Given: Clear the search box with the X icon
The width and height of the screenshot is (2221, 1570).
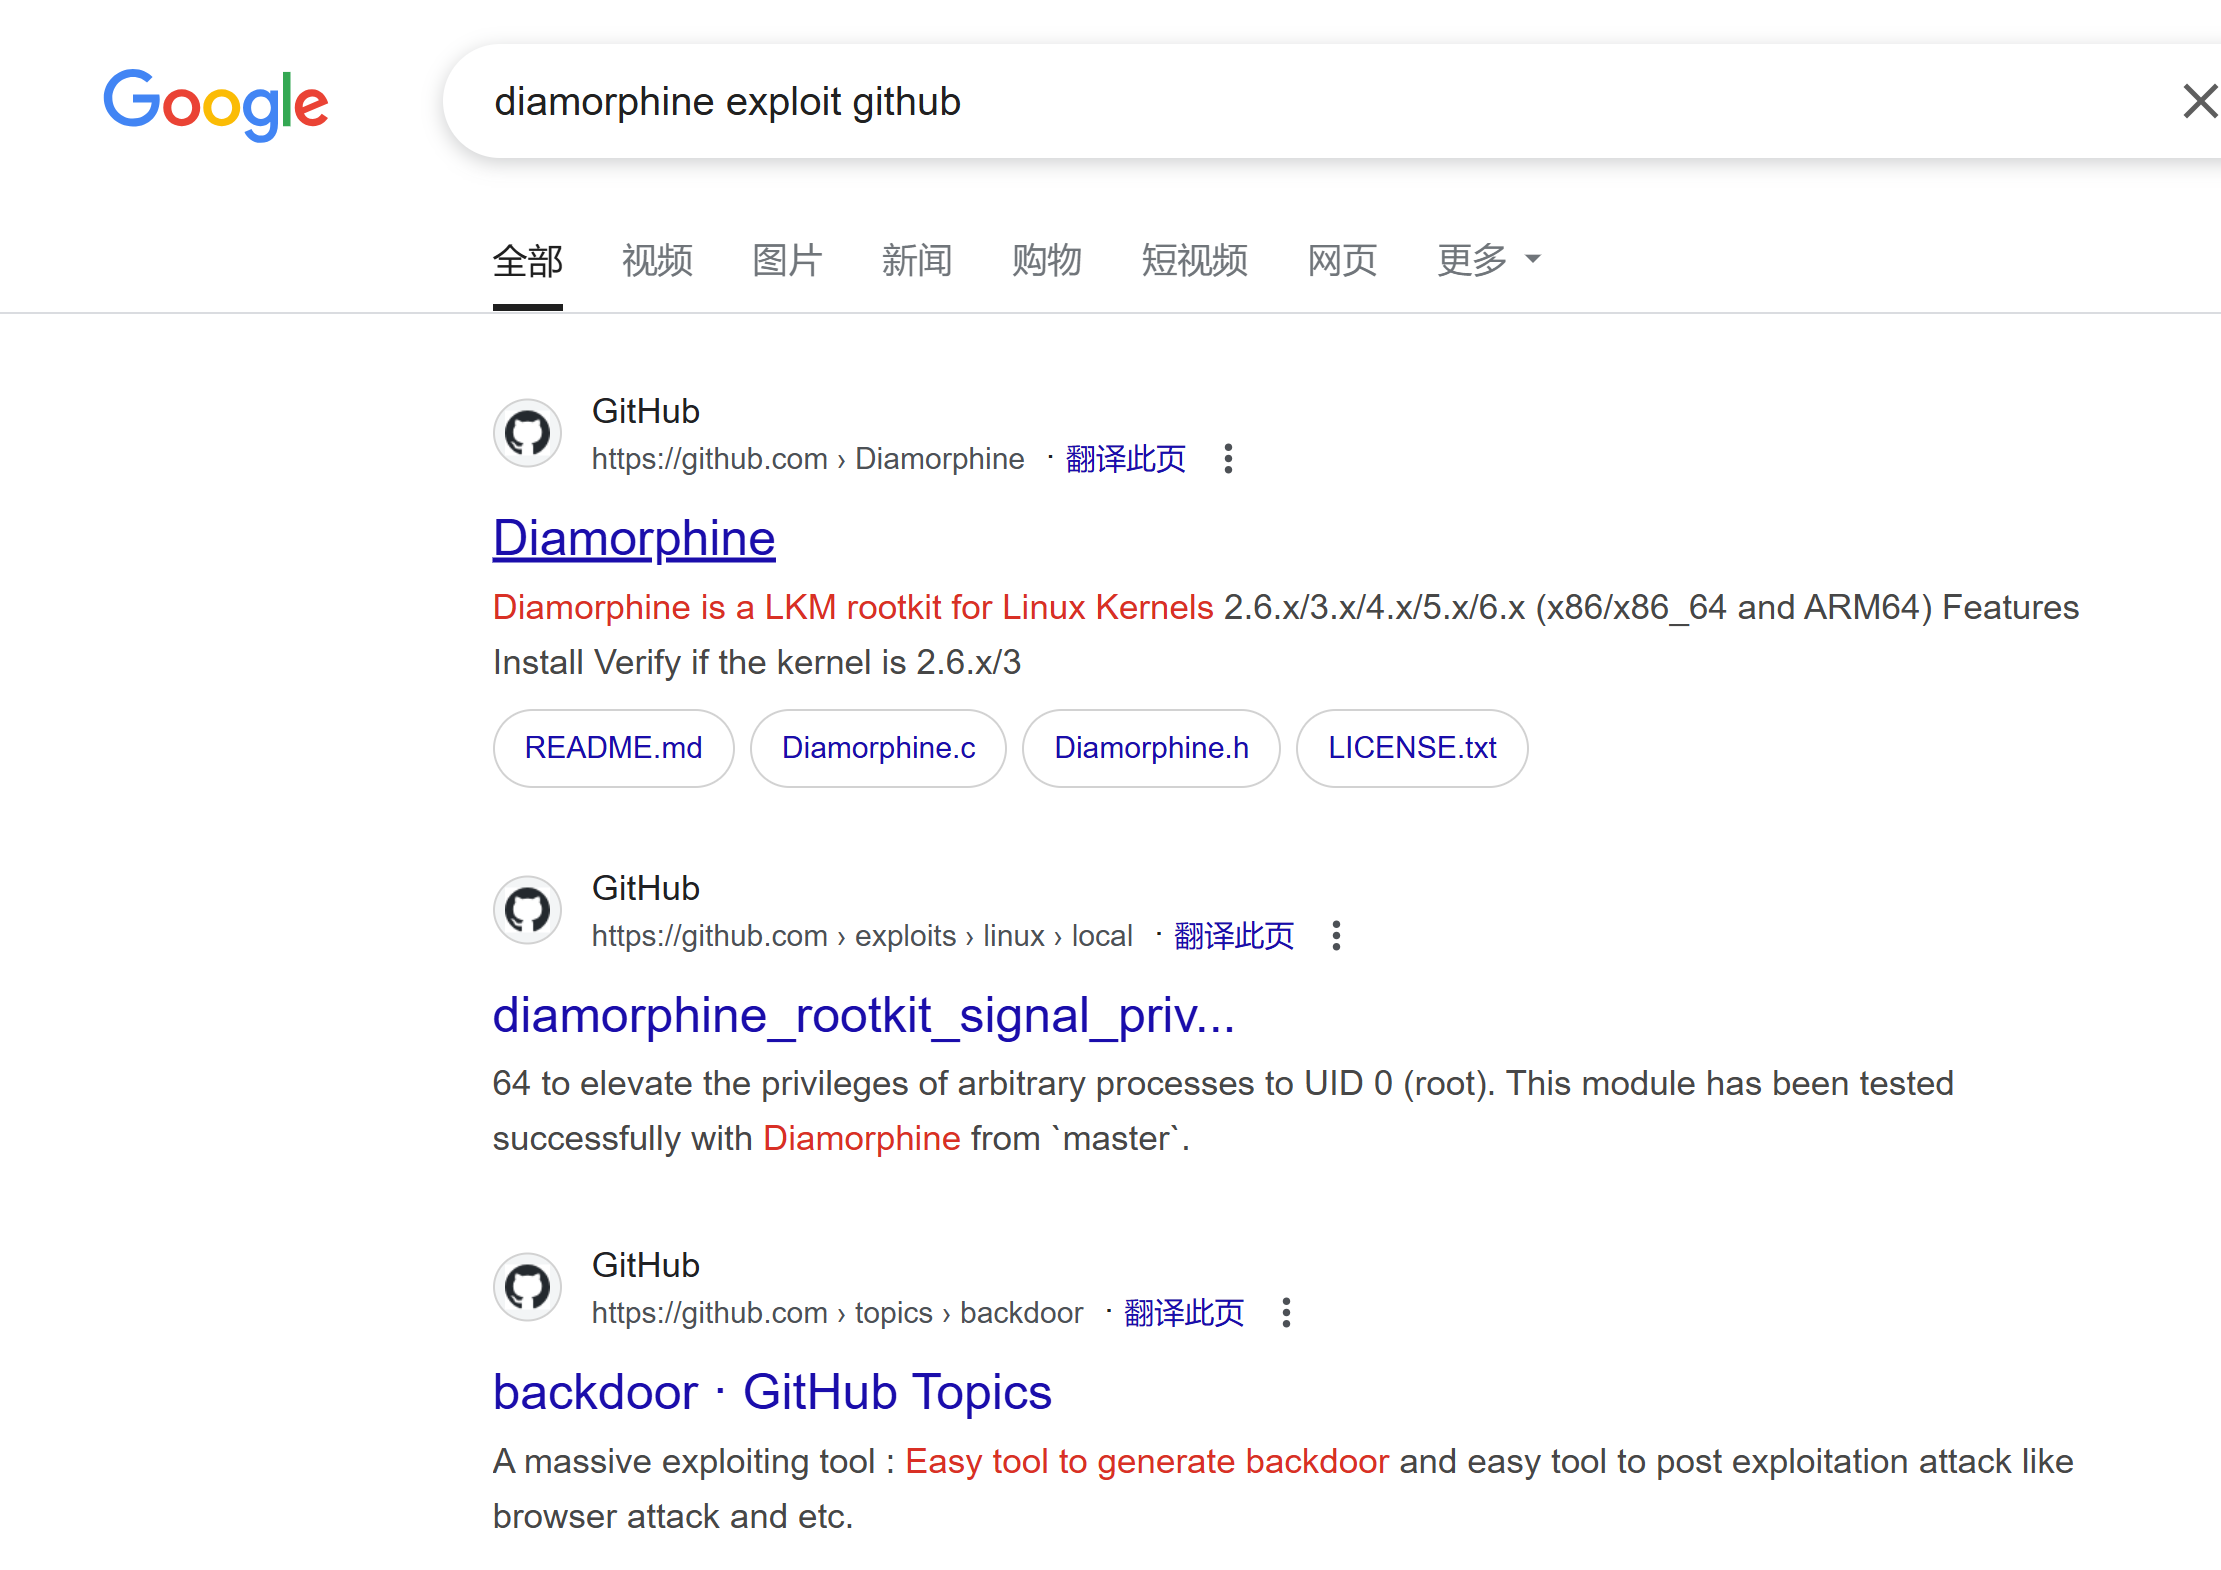Looking at the screenshot, I should click(x=2200, y=101).
